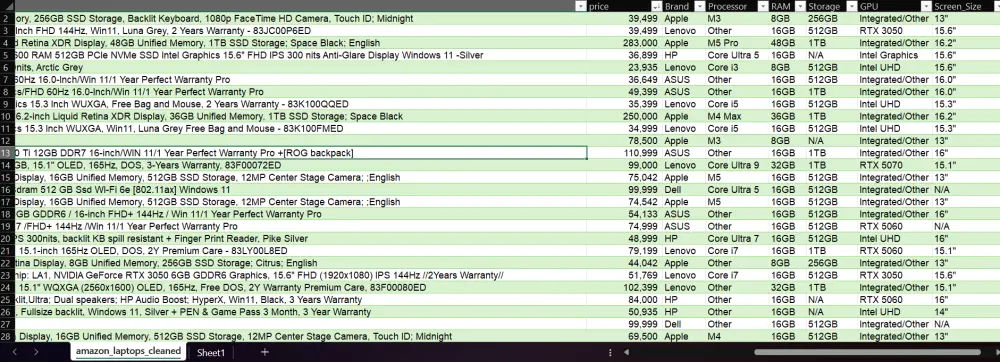
Task: Open the Processor column filter dropdown
Action: [x=762, y=6]
